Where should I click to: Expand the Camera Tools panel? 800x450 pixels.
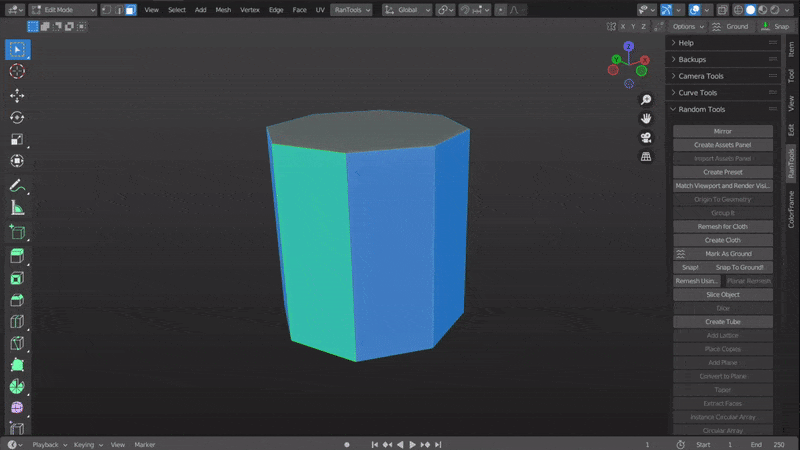[722, 76]
